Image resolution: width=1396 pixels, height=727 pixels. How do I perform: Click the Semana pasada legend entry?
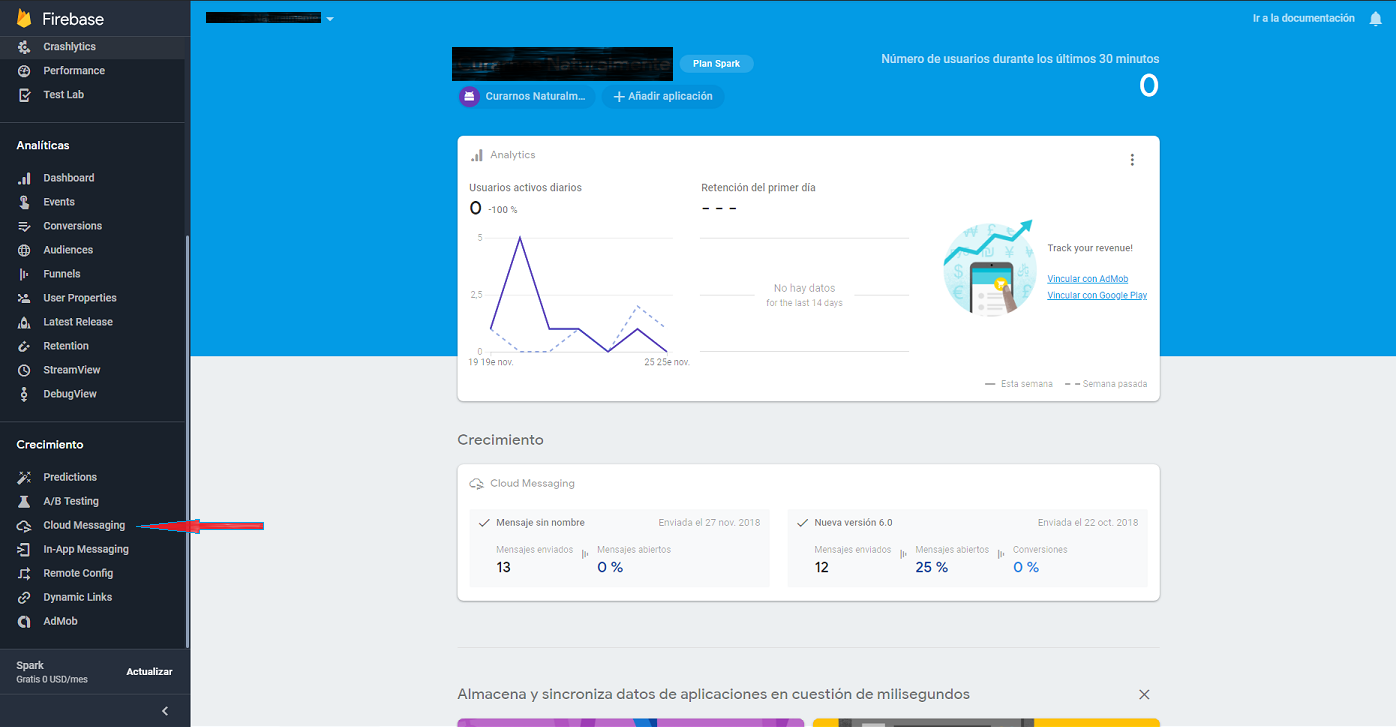coord(1105,384)
